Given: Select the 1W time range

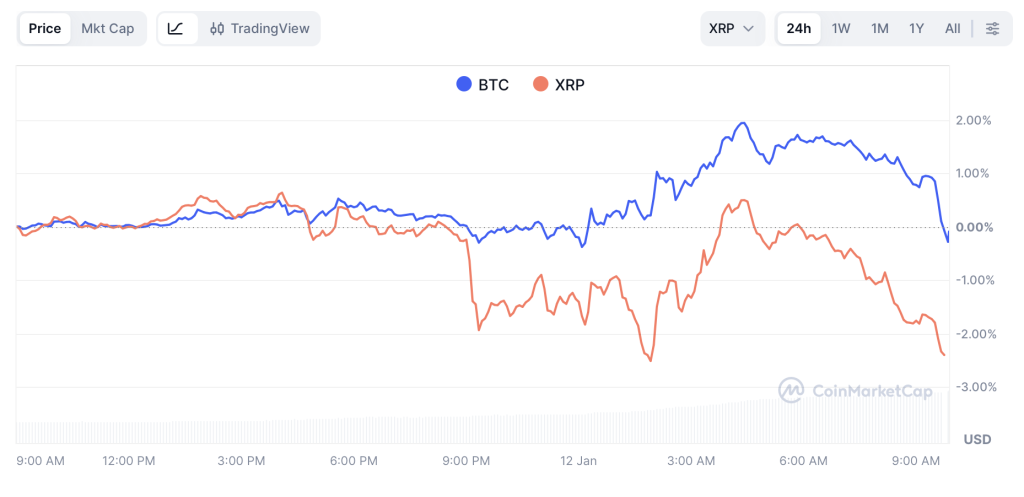Looking at the screenshot, I should (x=841, y=28).
